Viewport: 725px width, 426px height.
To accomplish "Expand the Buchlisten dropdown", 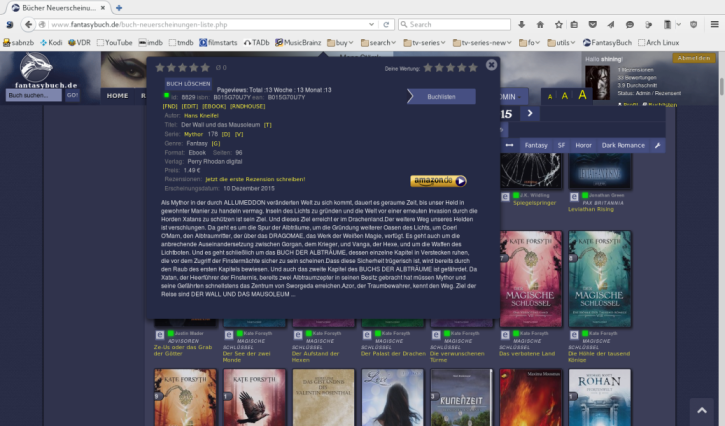I will pos(441,96).
